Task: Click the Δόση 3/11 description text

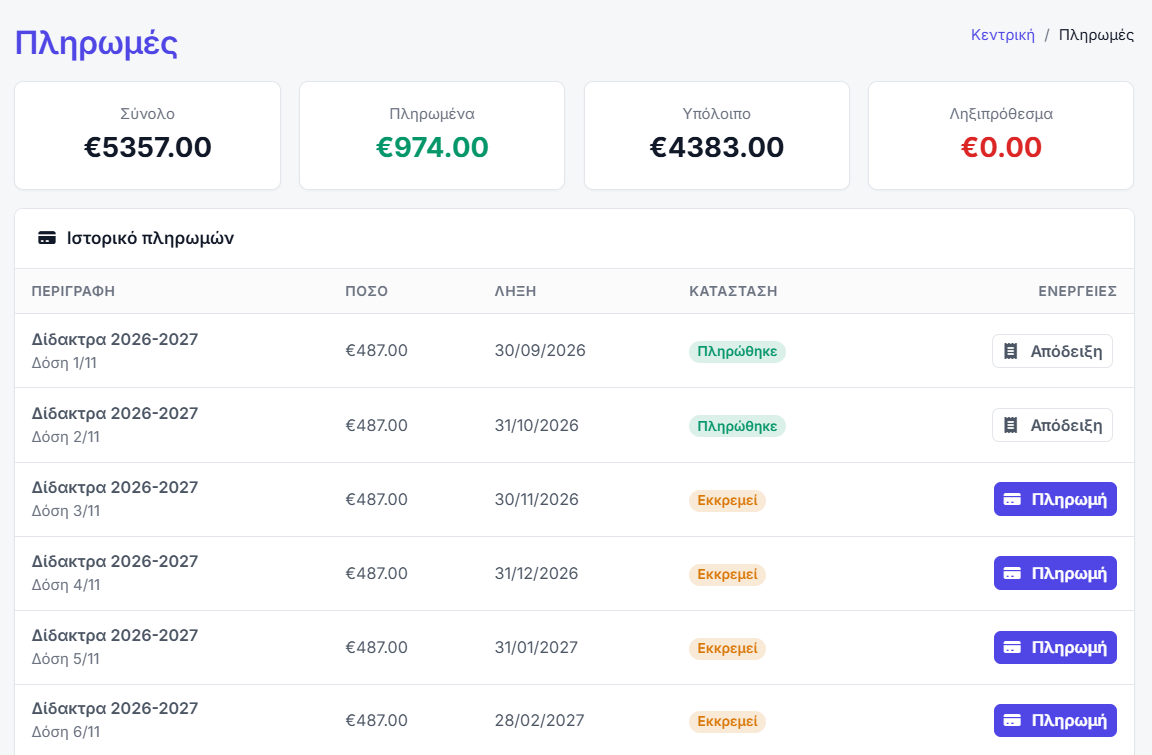Action: click(65, 510)
